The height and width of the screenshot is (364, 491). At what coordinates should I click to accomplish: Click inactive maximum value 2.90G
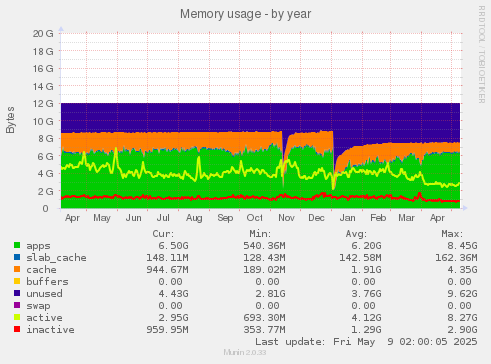(462, 330)
